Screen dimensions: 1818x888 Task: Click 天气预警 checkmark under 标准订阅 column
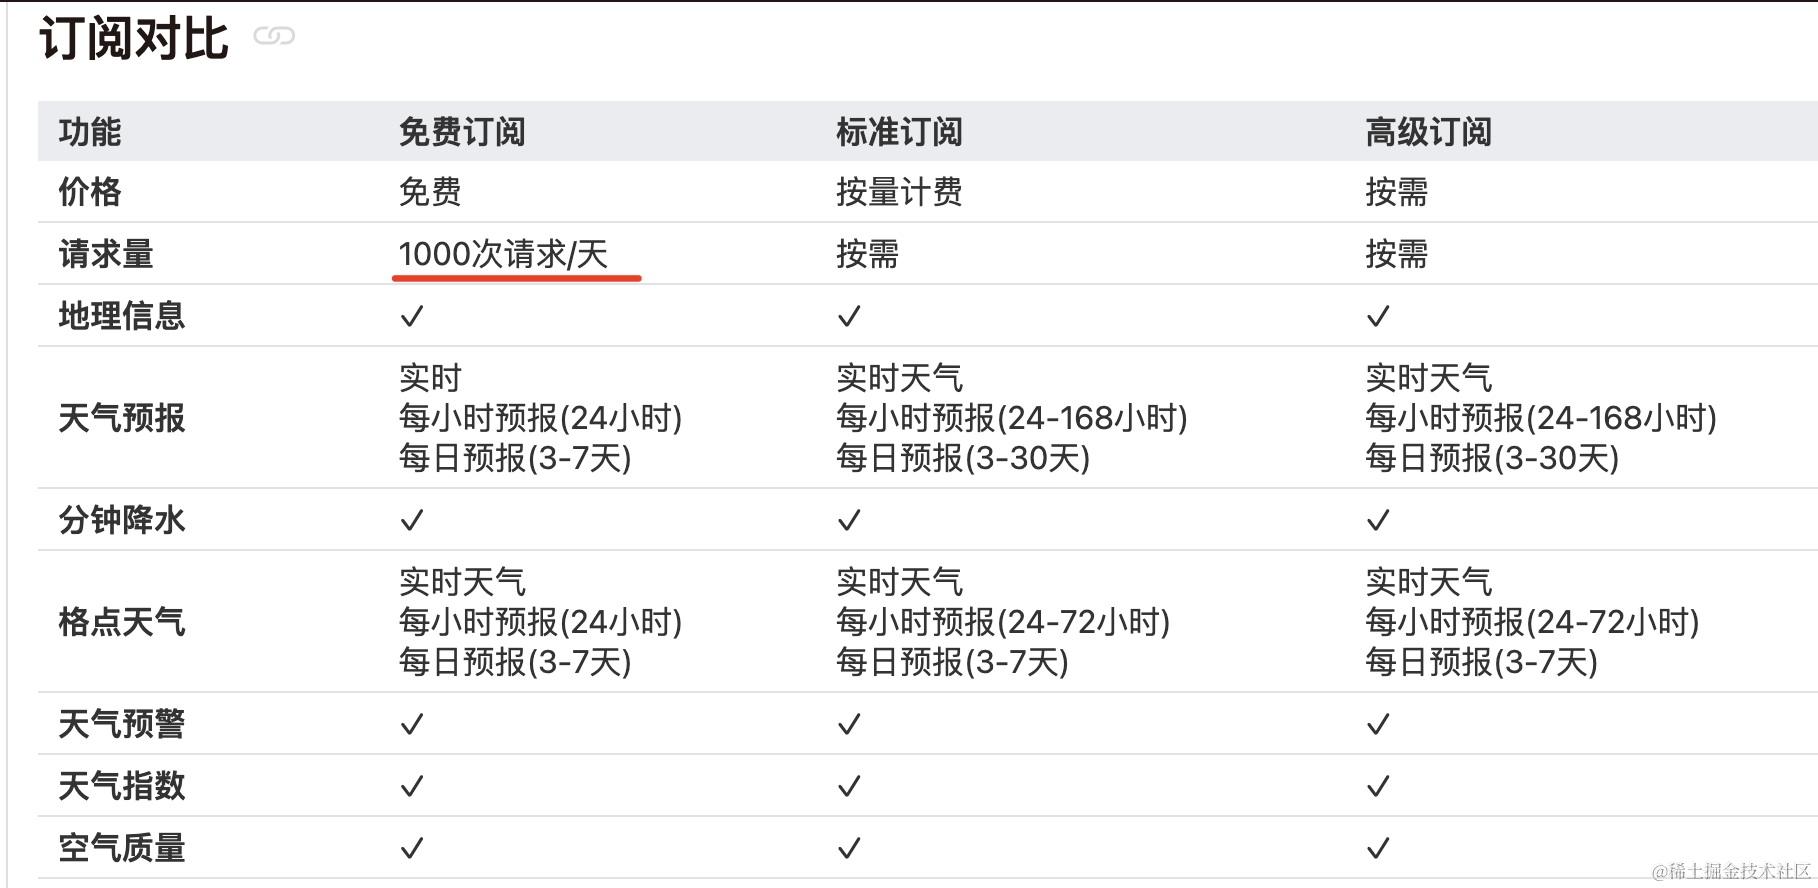[849, 725]
